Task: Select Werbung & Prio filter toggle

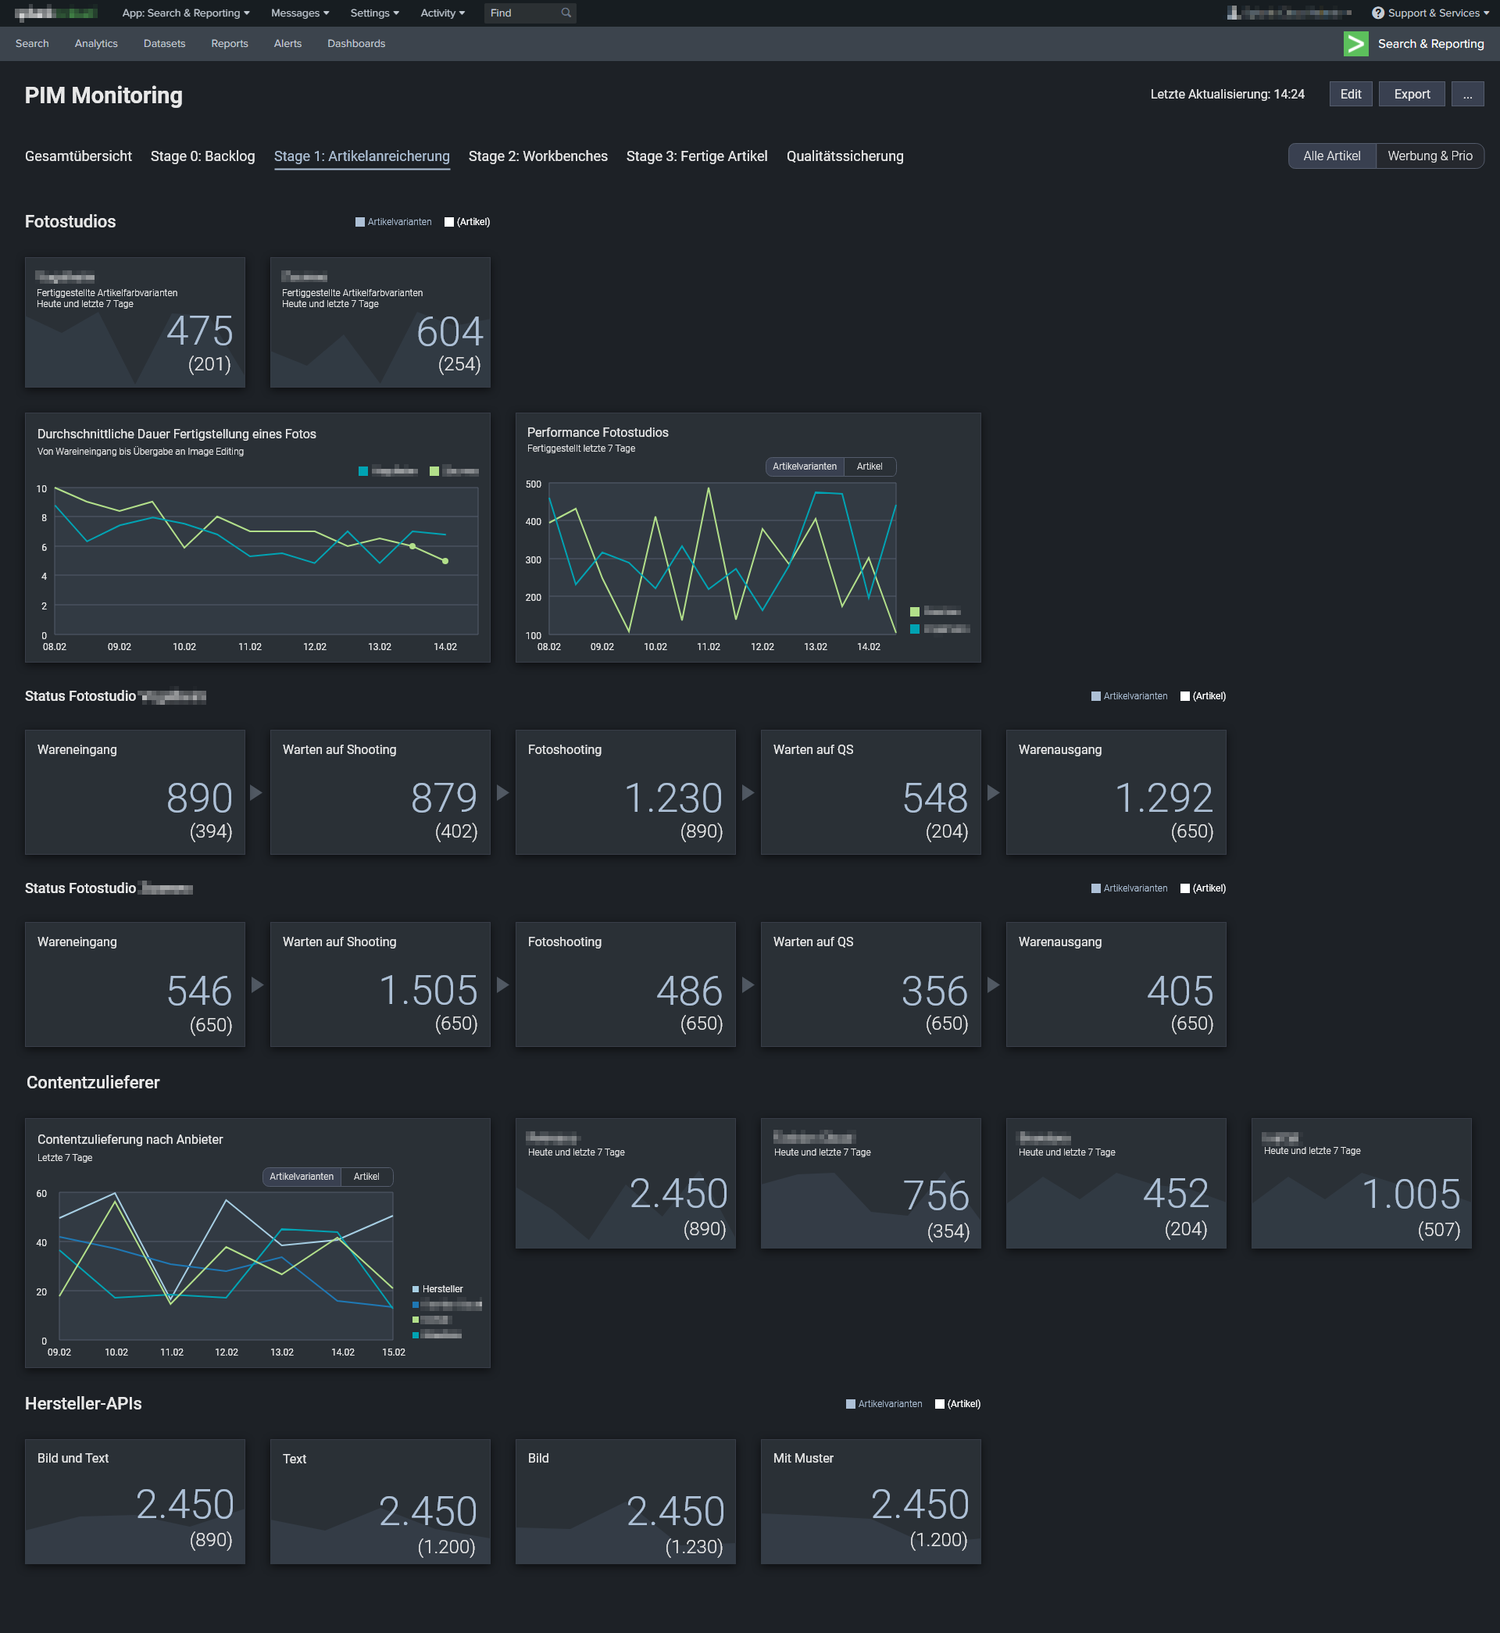Action: click(1430, 156)
